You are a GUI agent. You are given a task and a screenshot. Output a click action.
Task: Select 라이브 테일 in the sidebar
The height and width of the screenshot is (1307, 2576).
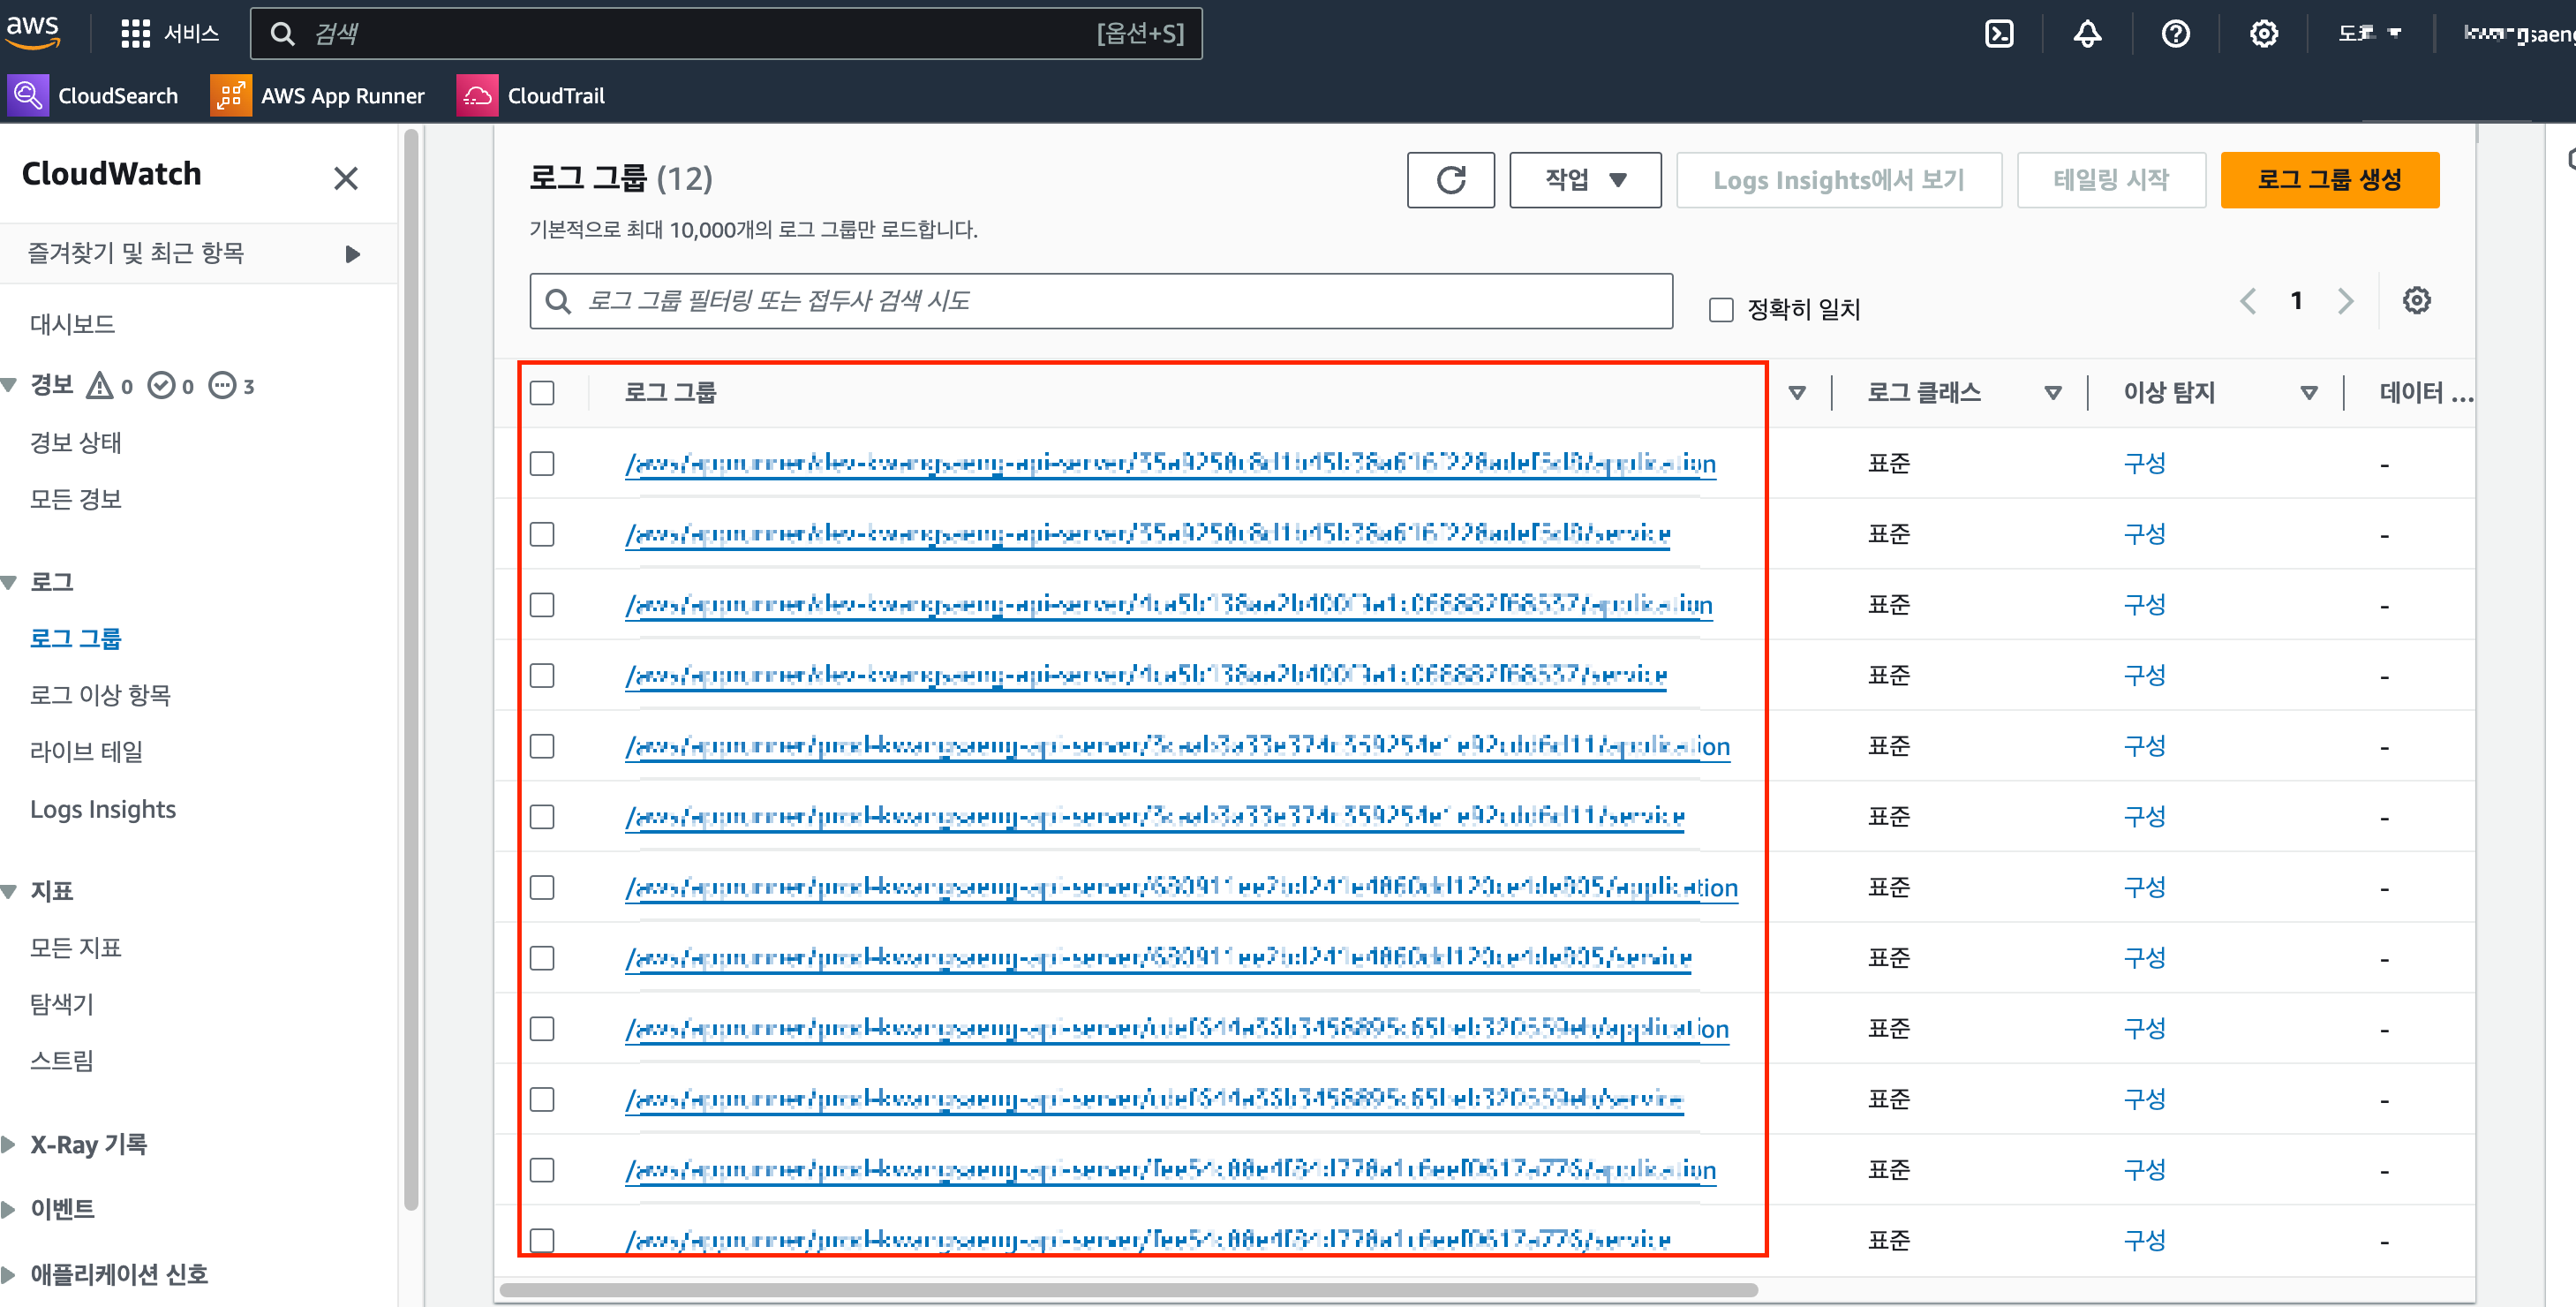[86, 752]
